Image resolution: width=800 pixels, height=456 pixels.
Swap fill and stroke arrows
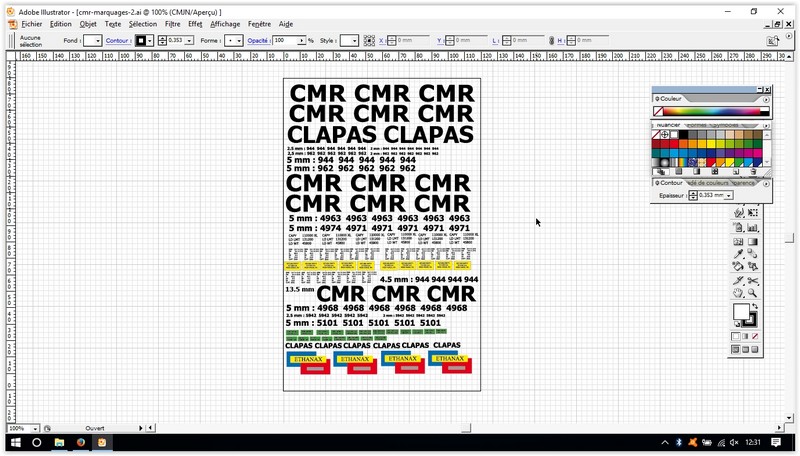(x=755, y=307)
